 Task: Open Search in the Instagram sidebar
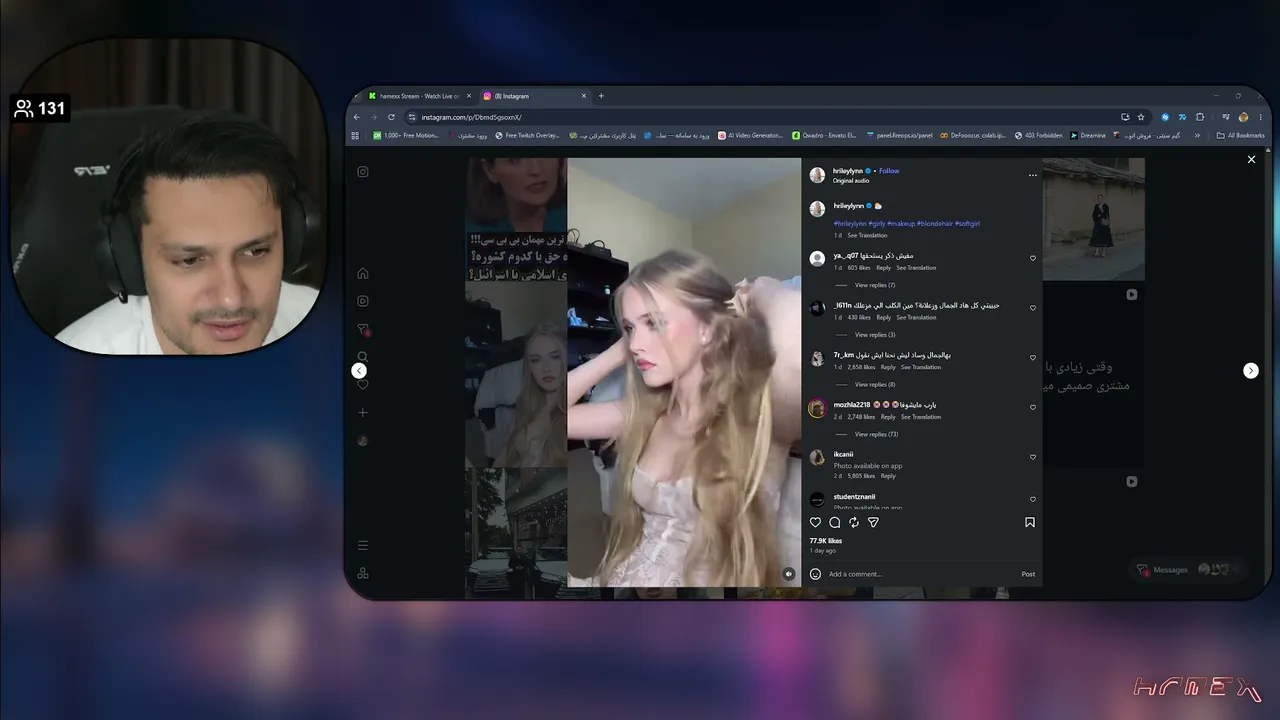click(363, 357)
